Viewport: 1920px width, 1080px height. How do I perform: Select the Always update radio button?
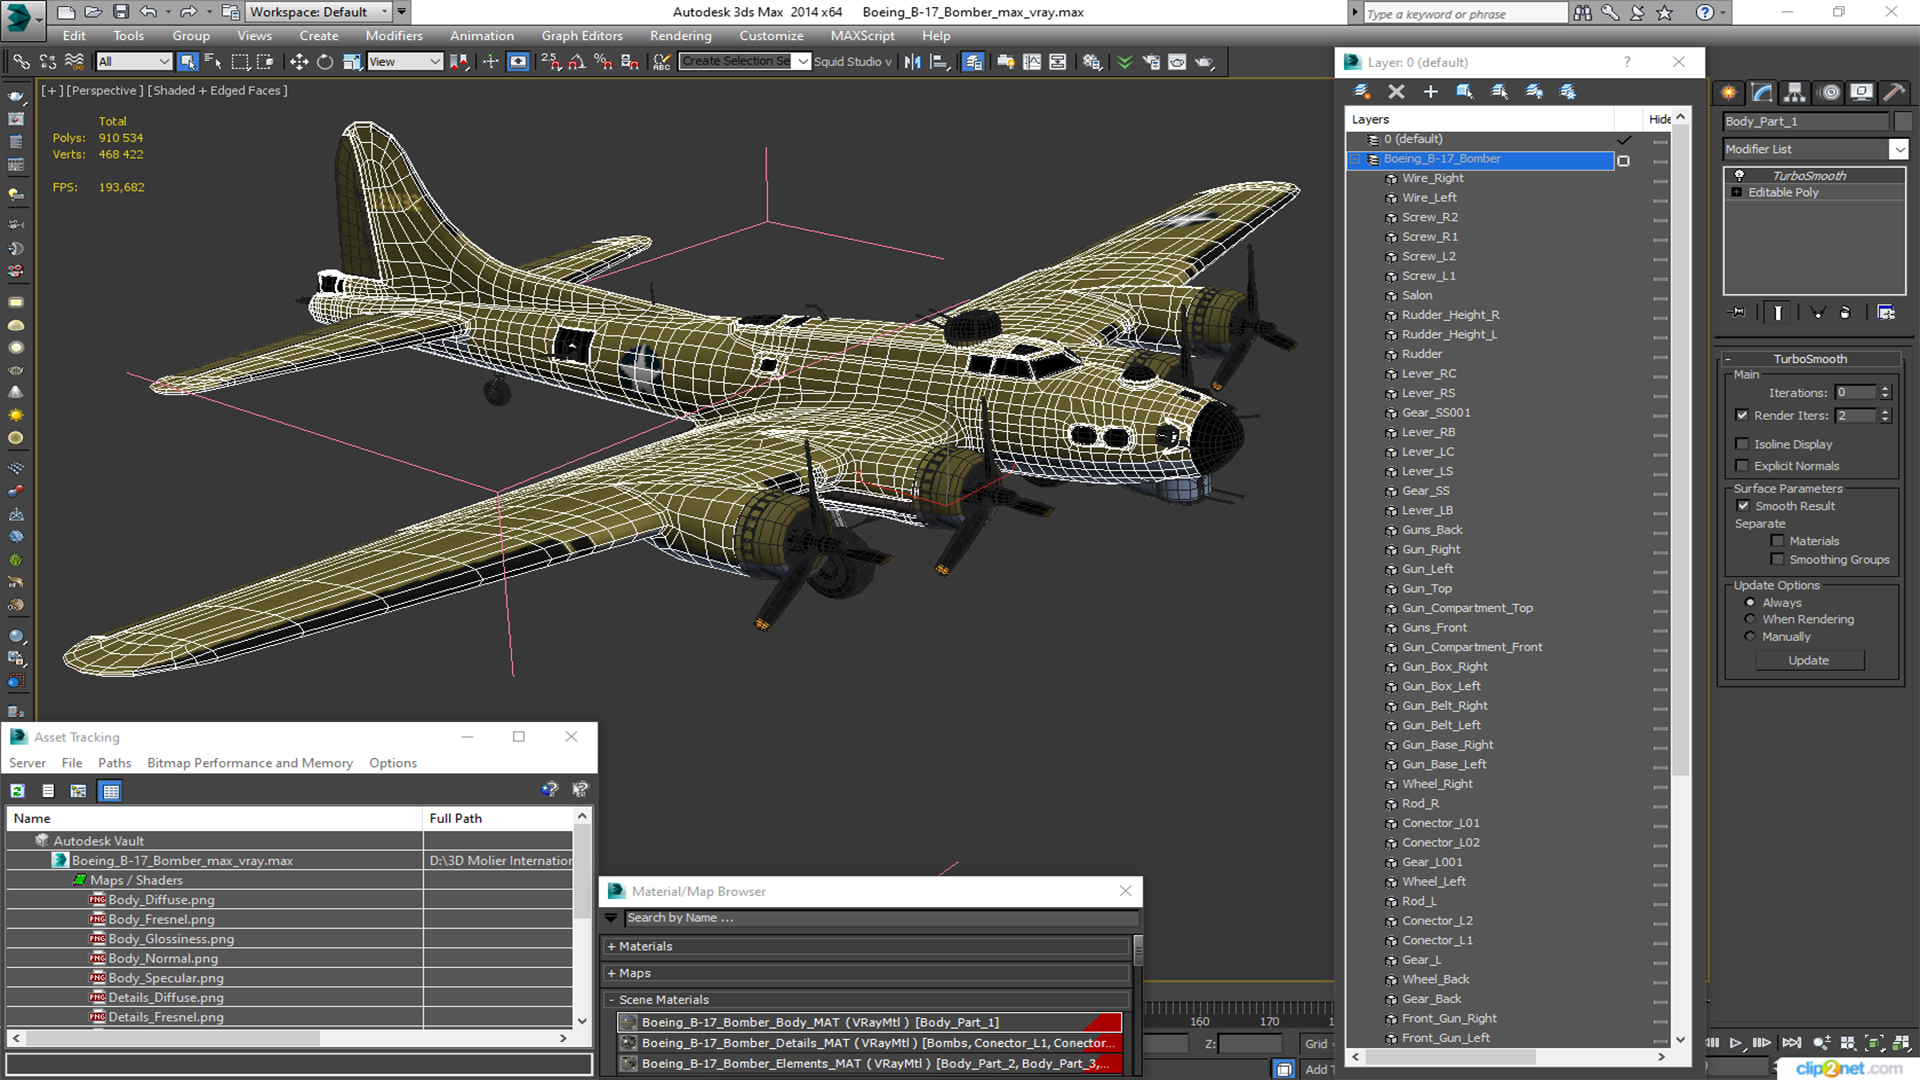1750,603
